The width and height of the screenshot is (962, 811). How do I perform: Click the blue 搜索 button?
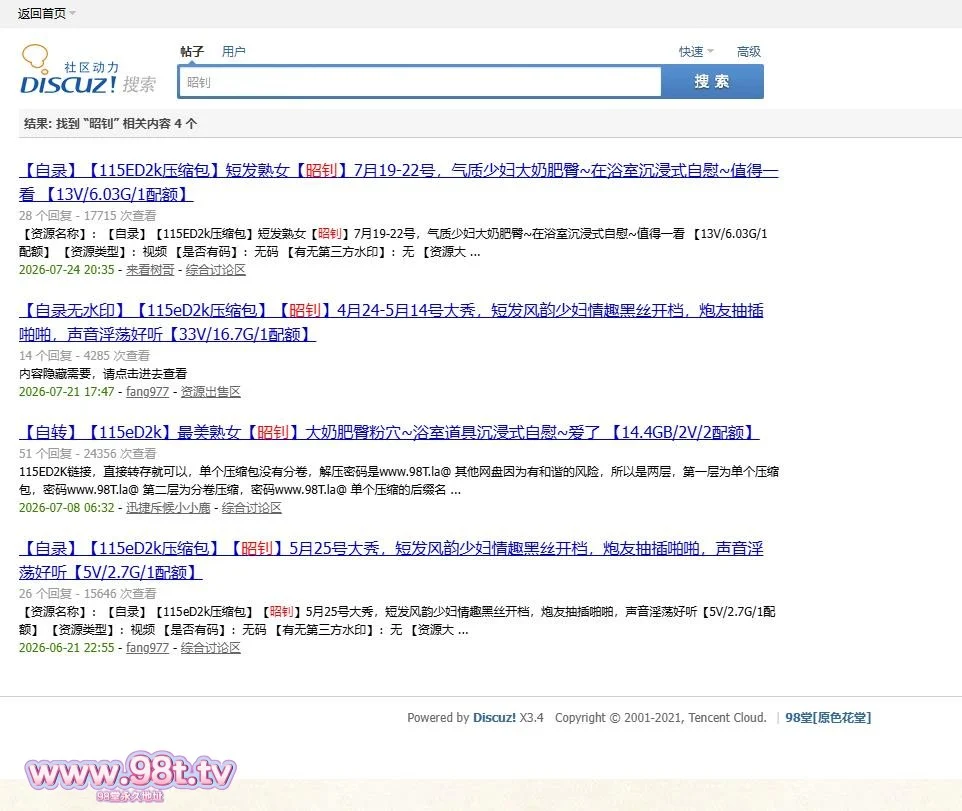coord(712,82)
